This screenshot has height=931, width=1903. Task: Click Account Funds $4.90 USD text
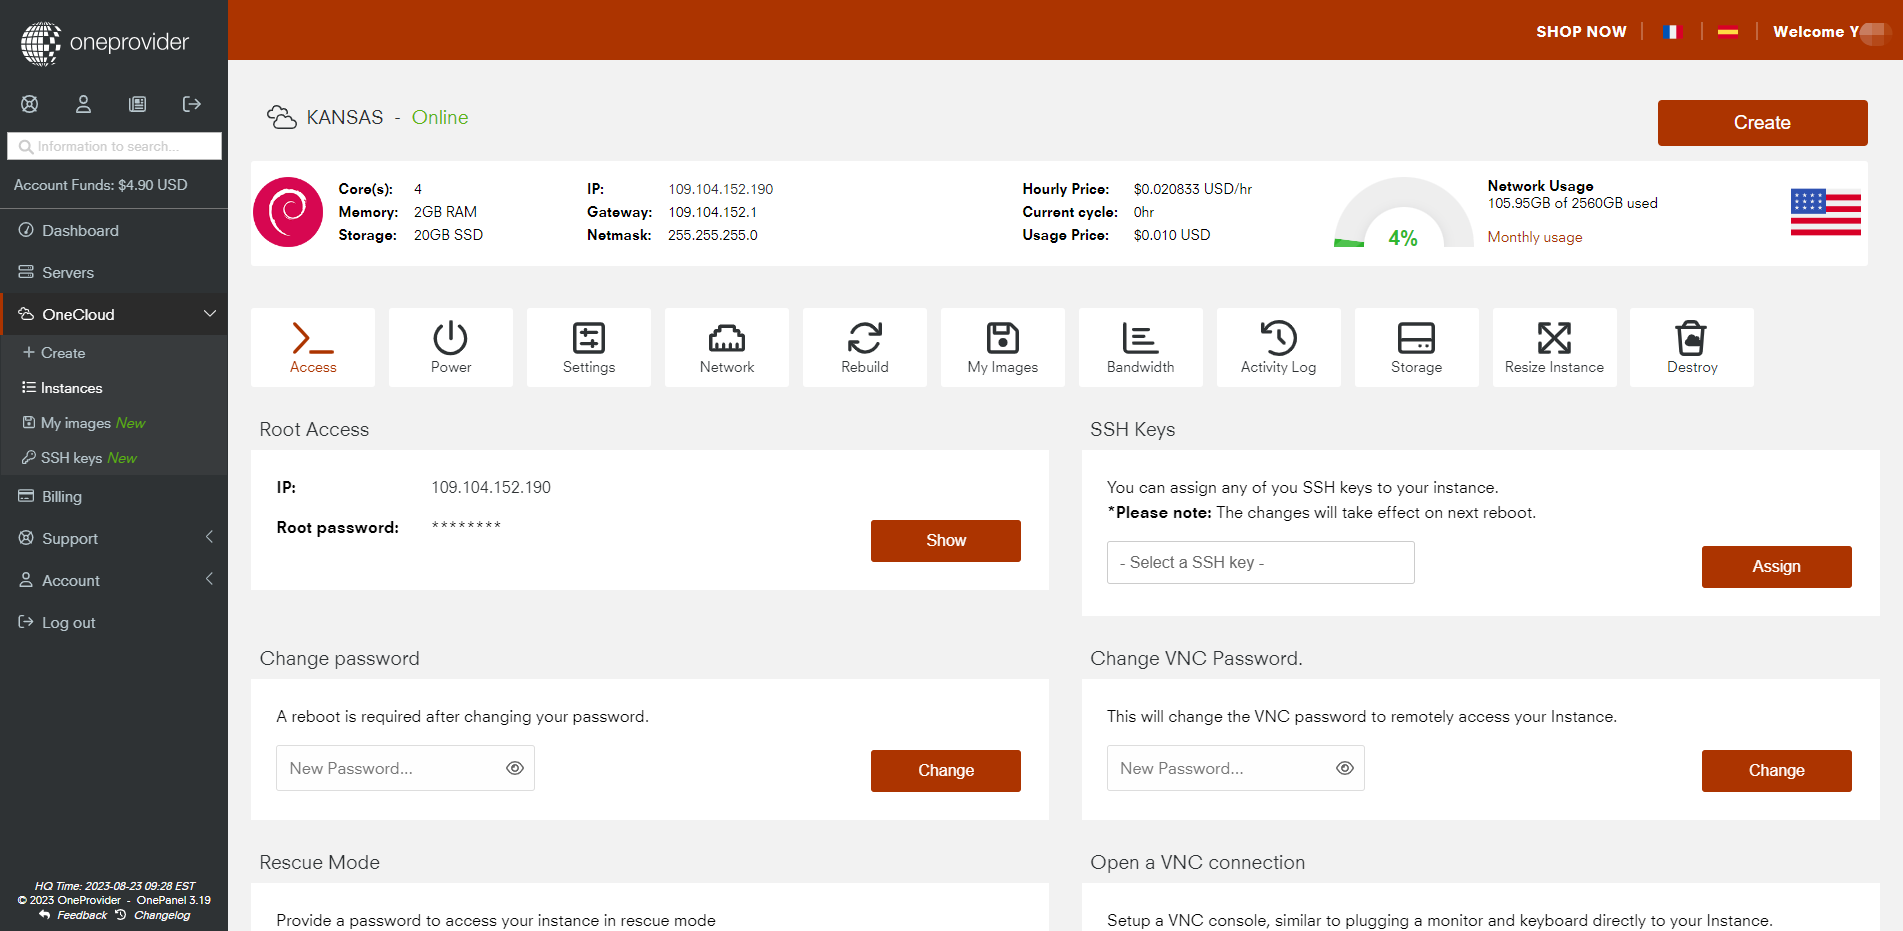pyautogui.click(x=100, y=185)
